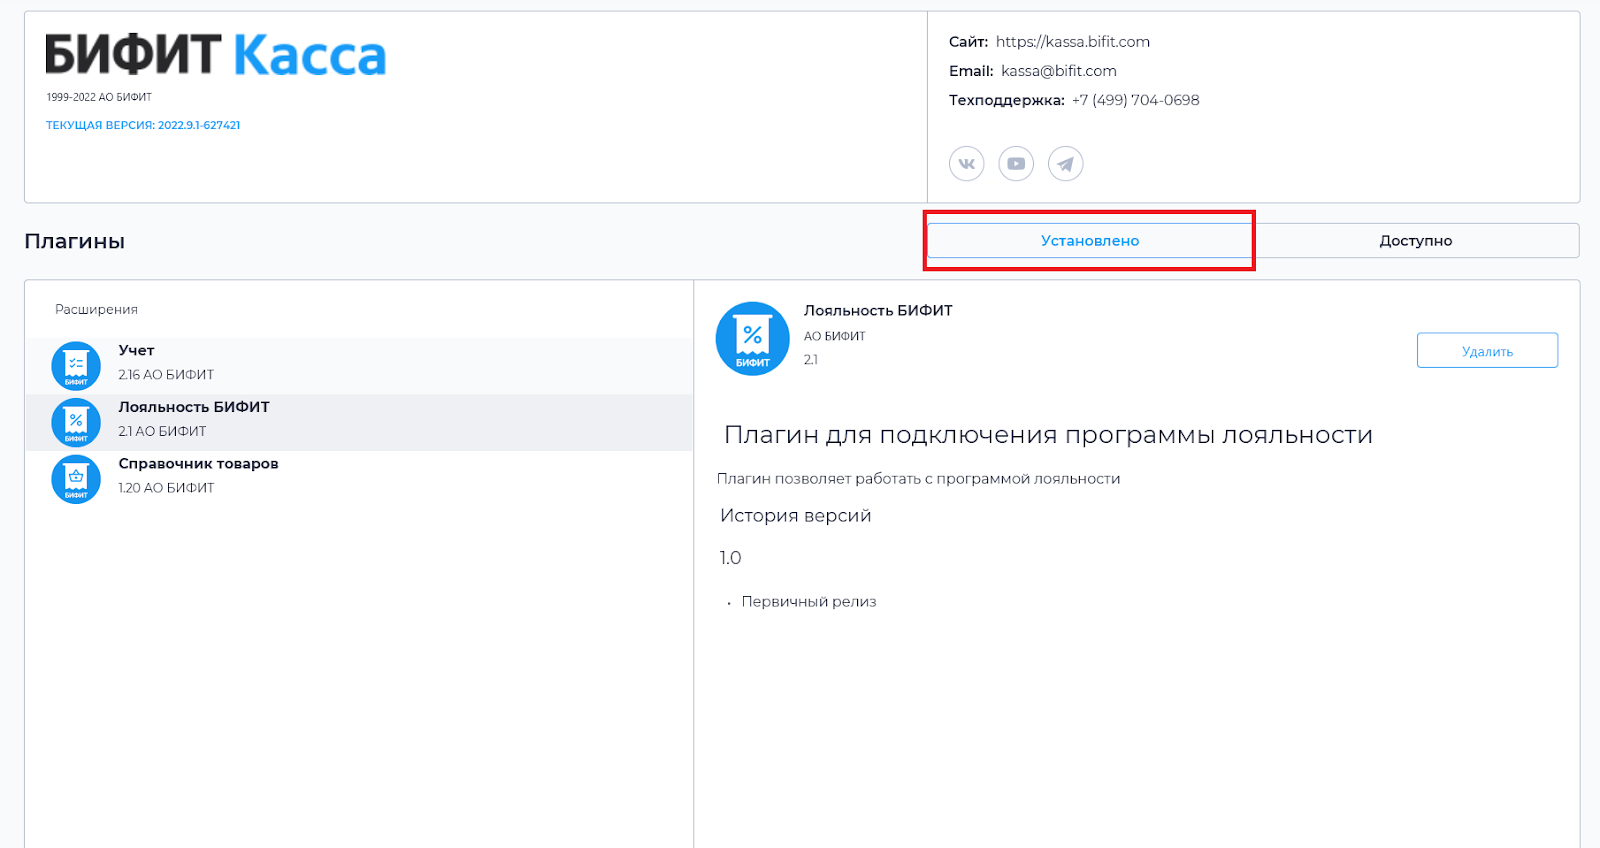Viewport: 1600px width, 848px height.
Task: Select the Учет plugin row
Action: coord(359,366)
